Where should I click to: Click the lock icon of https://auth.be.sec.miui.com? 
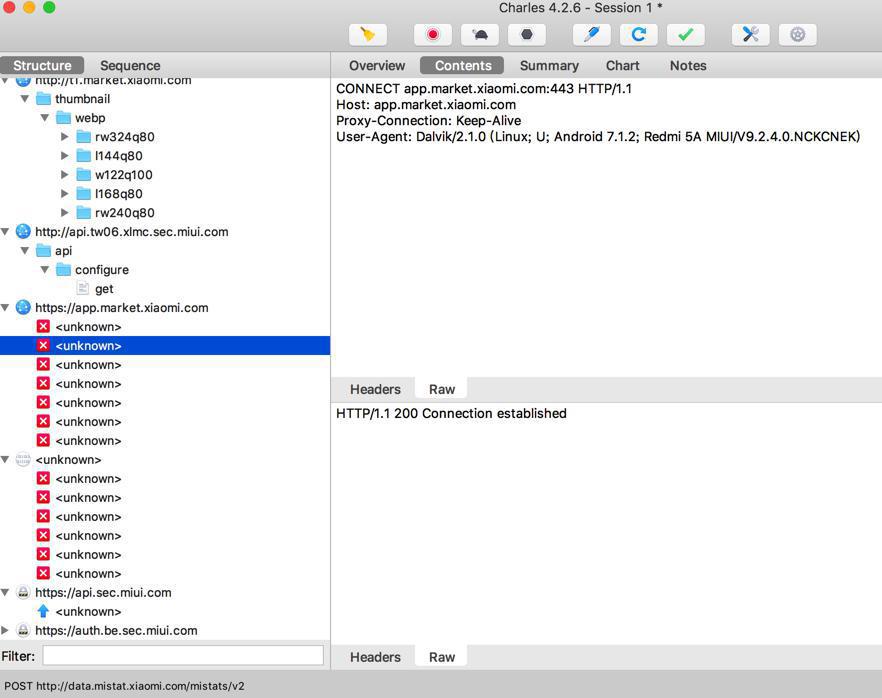click(x=23, y=631)
